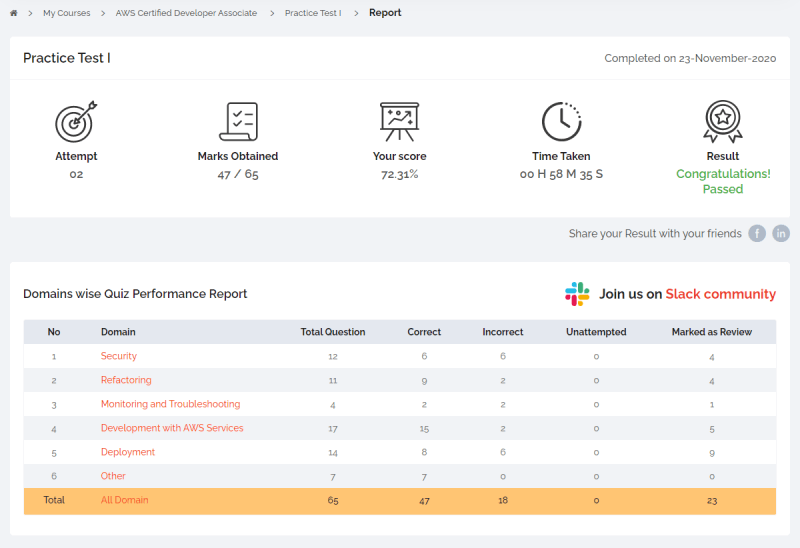Screen dimensions: 800x548
Task: Open the Security domain link
Action: (119, 356)
